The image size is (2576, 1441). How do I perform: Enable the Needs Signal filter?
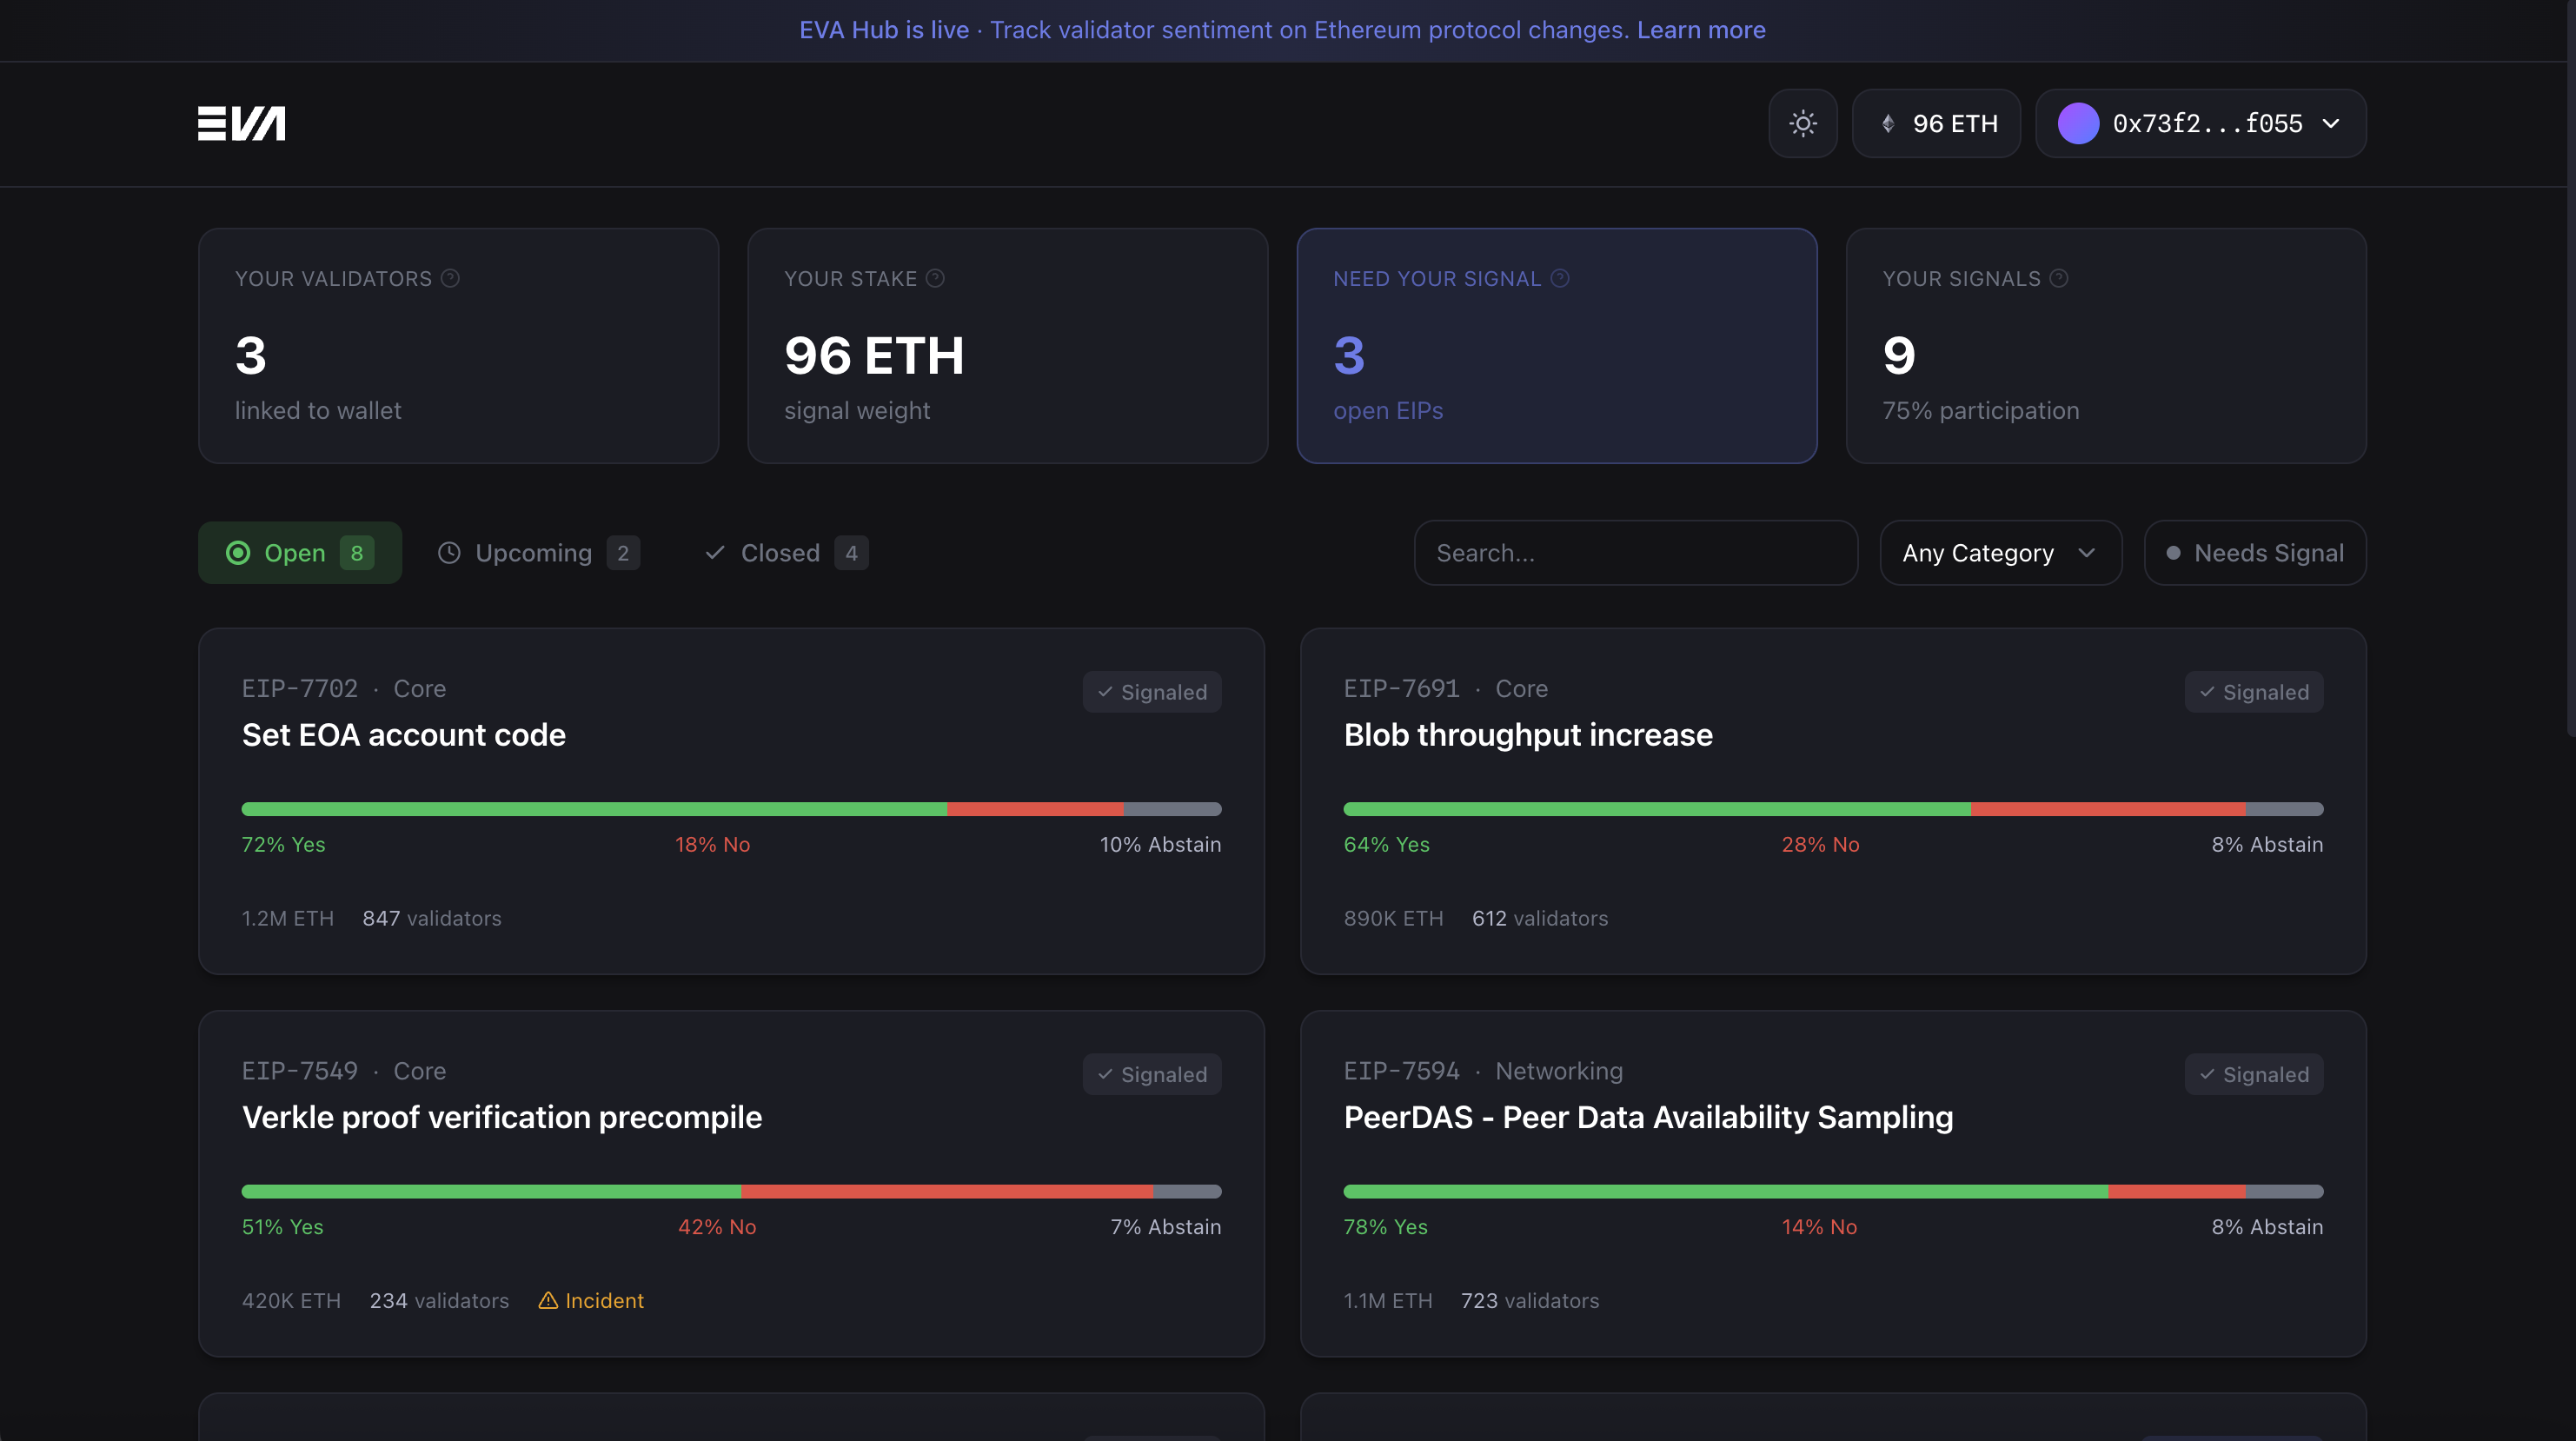(x=2254, y=552)
